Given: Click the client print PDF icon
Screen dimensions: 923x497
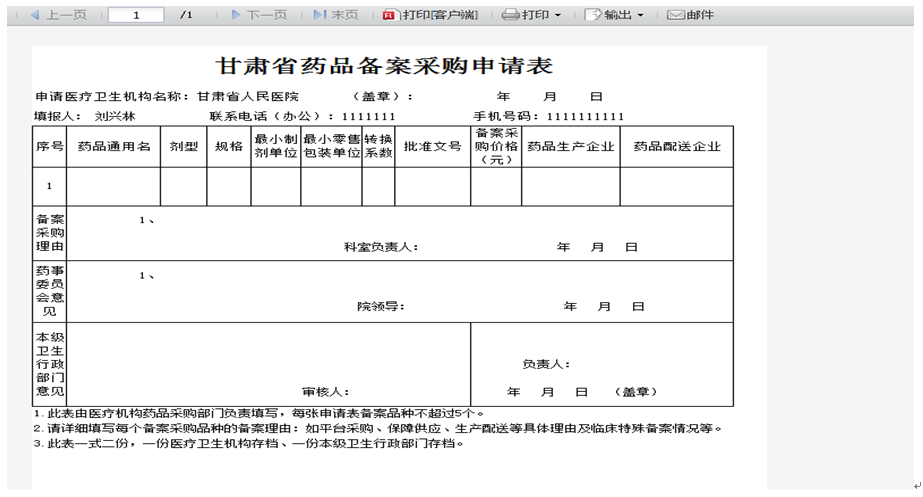Looking at the screenshot, I should (389, 15).
